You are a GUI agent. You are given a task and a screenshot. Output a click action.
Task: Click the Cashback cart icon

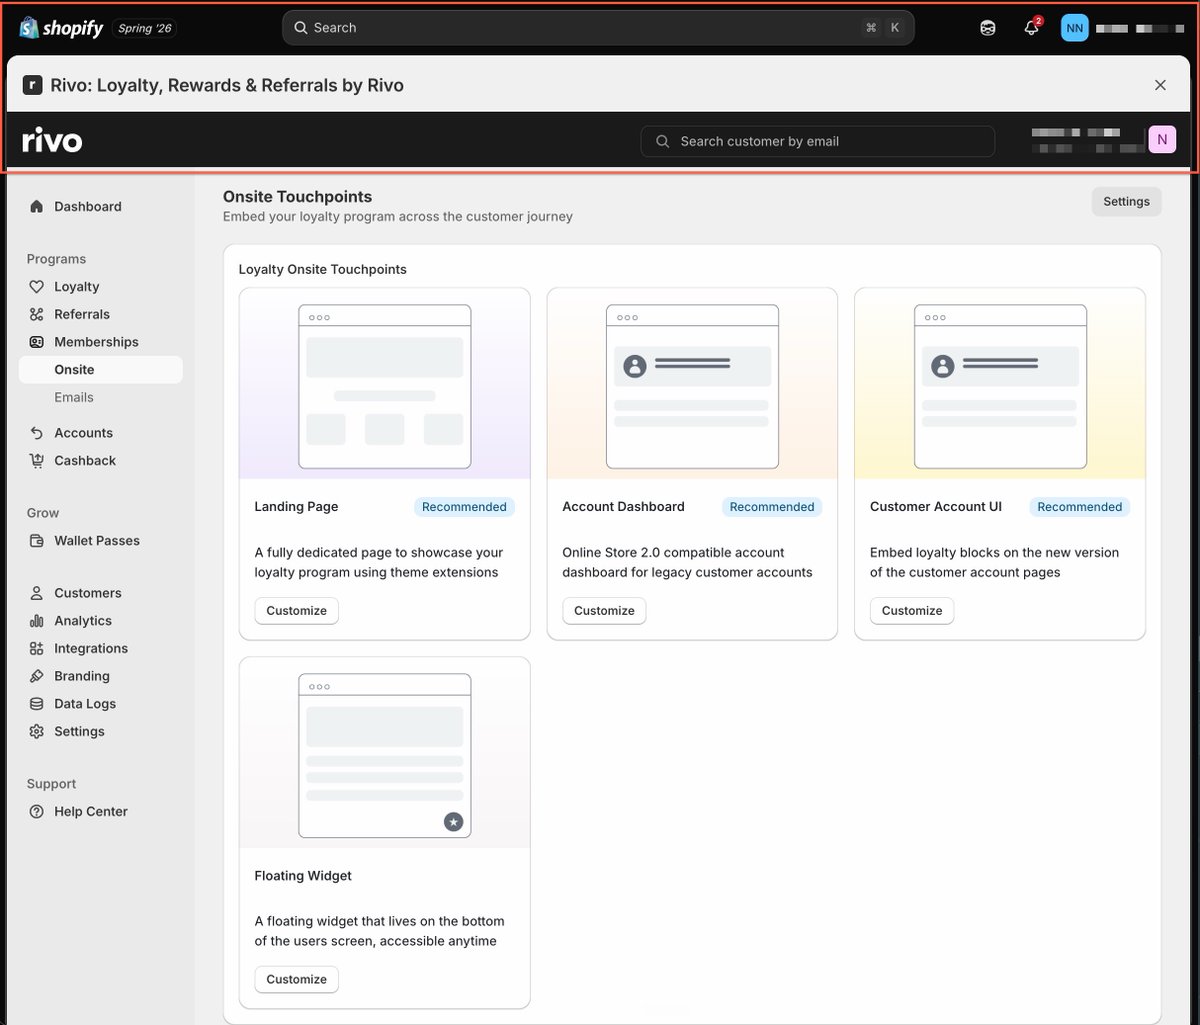tap(37, 461)
